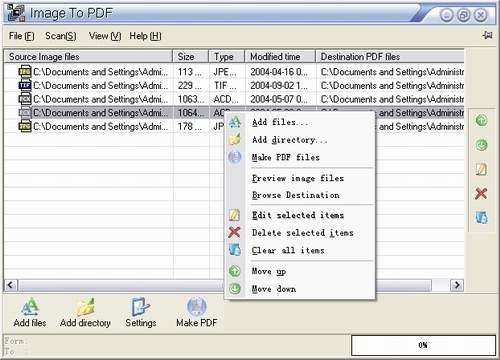Viewport: 500px width, 360px height.
Task: Click the 229 size cell
Action: 190,85
